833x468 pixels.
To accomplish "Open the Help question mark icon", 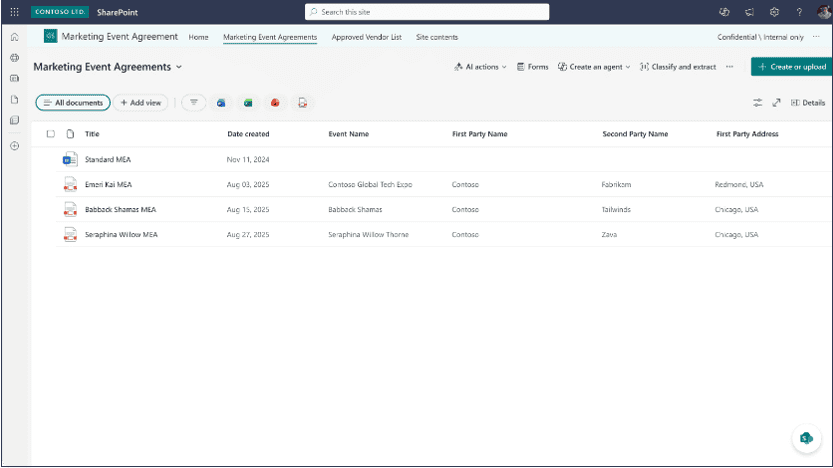I will pyautogui.click(x=799, y=12).
